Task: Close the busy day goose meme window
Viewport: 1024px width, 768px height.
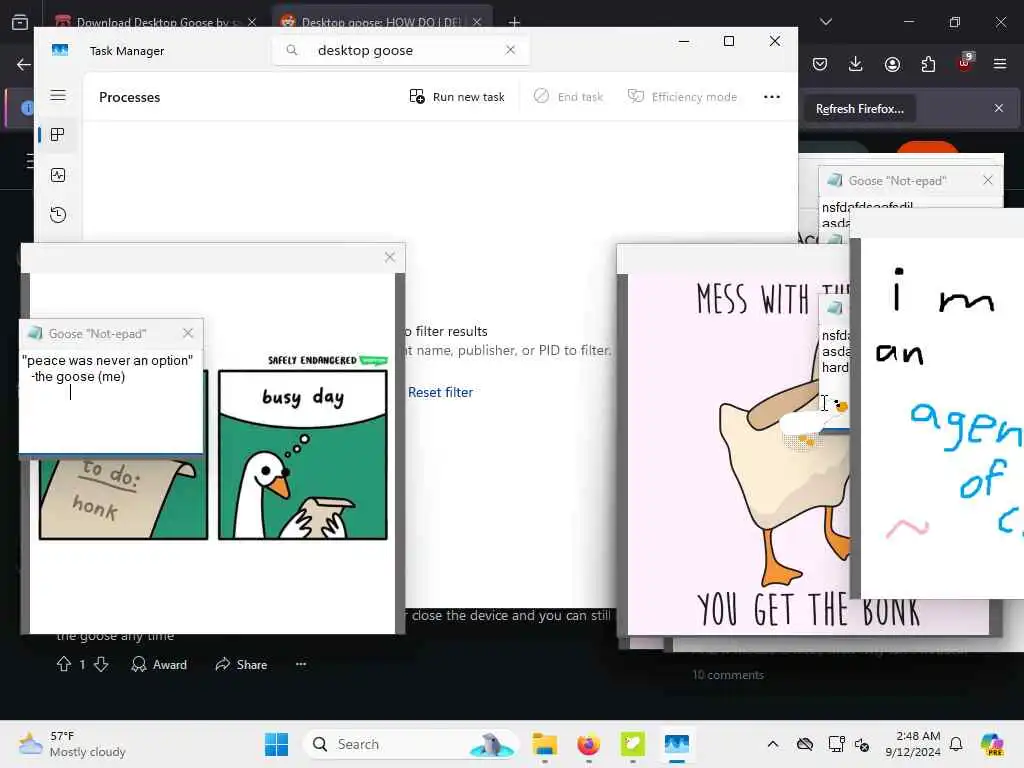Action: [390, 257]
